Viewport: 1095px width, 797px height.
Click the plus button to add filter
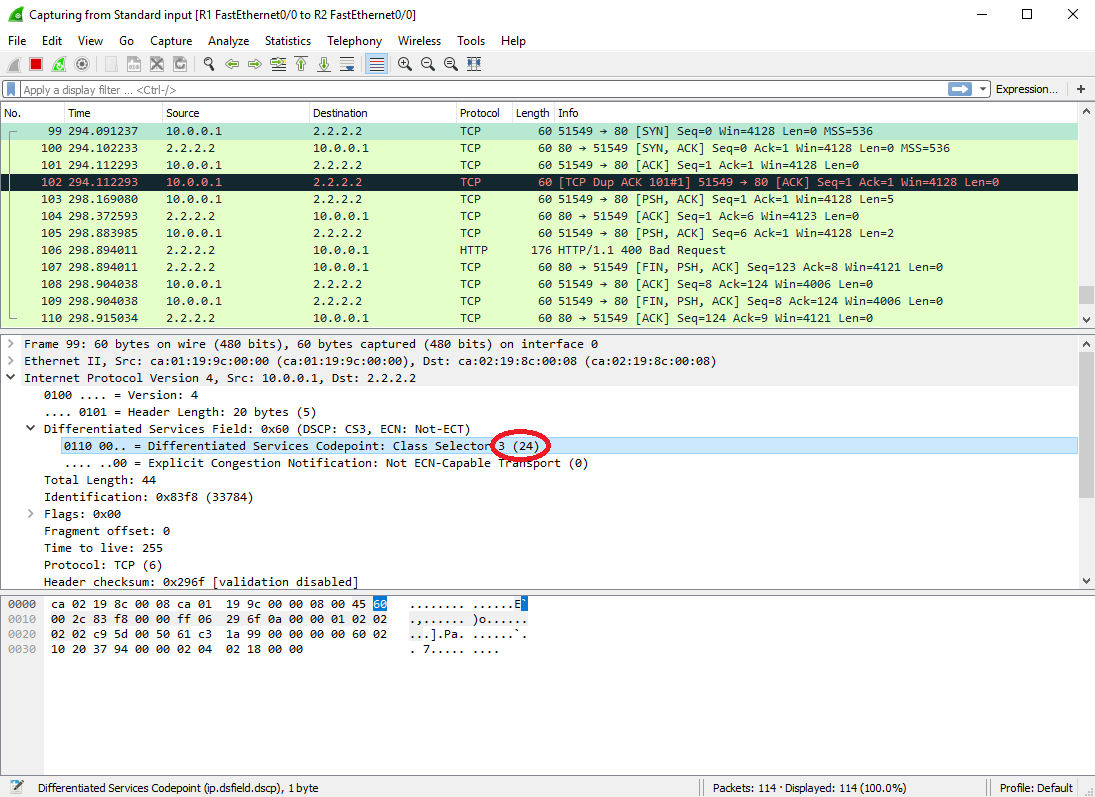[x=1081, y=89]
